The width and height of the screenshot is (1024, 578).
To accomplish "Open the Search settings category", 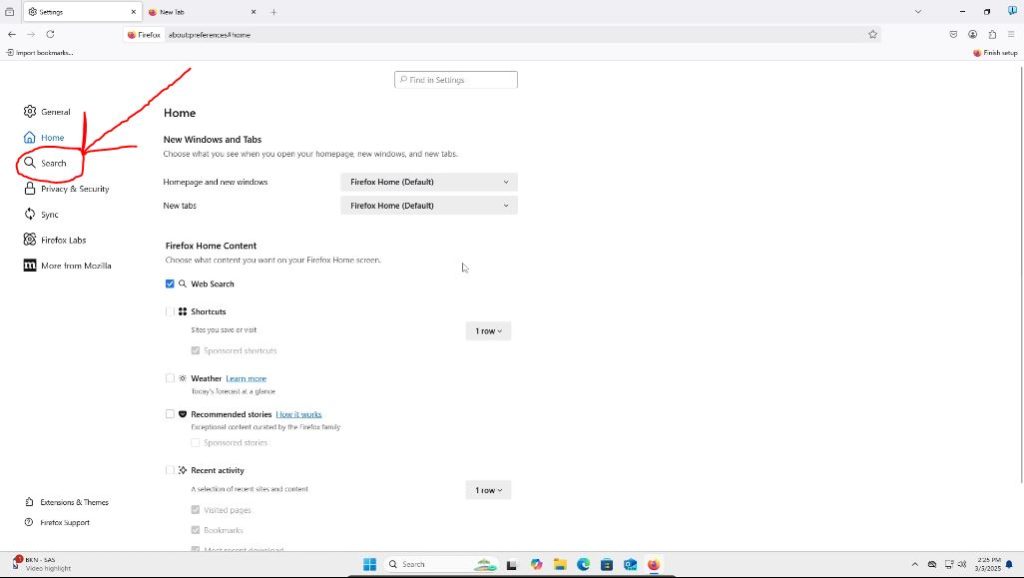I will tap(45, 163).
